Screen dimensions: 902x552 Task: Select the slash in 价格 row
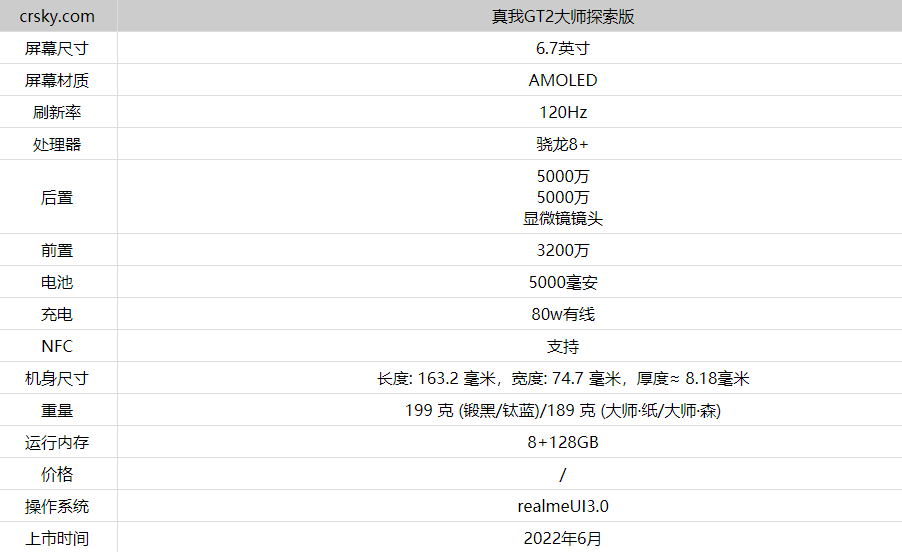(563, 475)
